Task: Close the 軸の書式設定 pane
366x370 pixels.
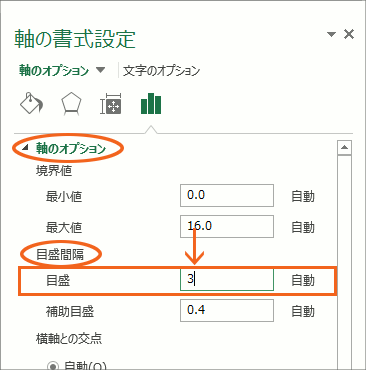Action: [x=349, y=34]
